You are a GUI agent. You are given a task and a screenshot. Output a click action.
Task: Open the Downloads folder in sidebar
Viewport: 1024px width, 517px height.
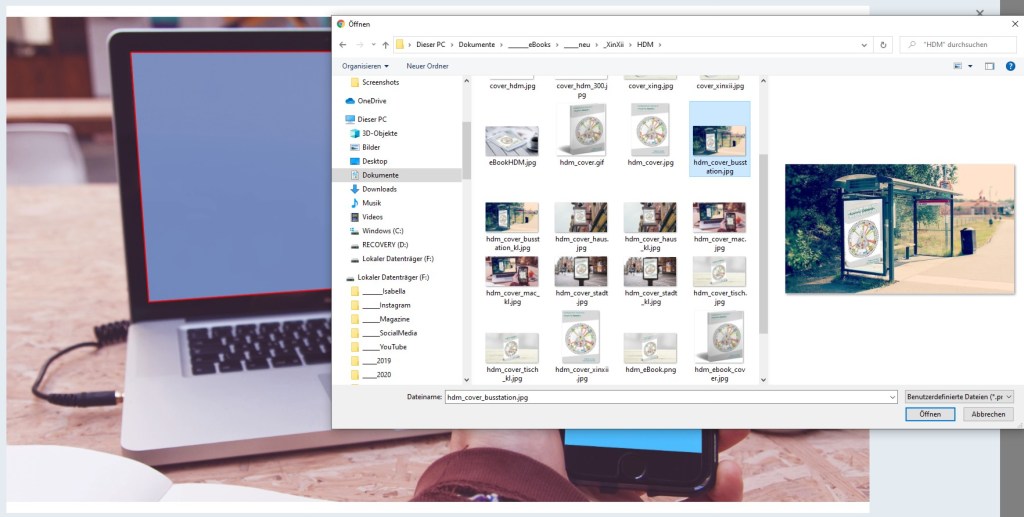click(x=378, y=189)
